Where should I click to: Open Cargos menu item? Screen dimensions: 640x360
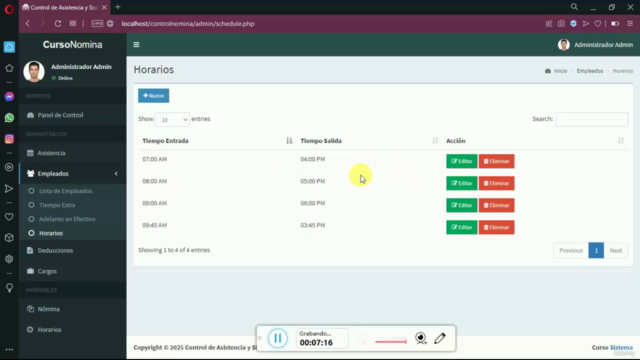coord(47,271)
